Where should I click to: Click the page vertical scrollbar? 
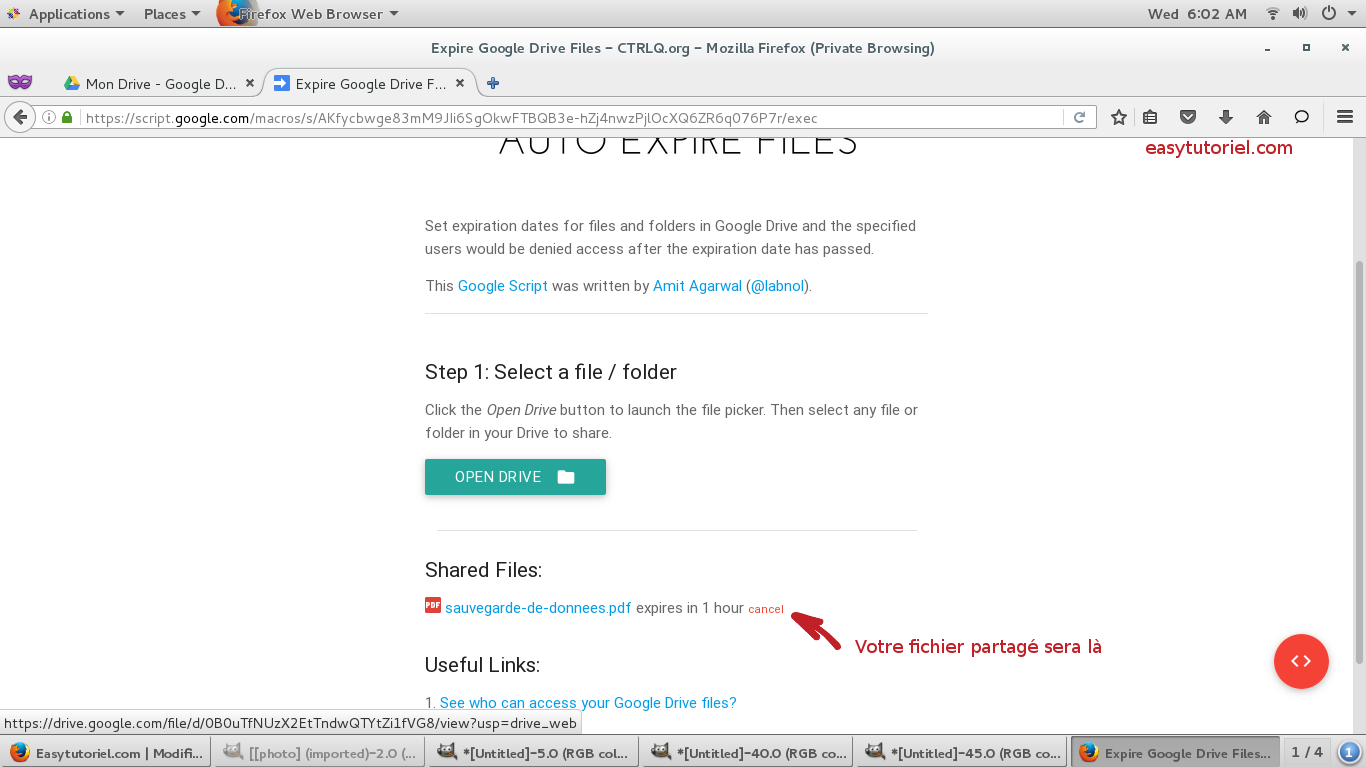tap(1358, 460)
